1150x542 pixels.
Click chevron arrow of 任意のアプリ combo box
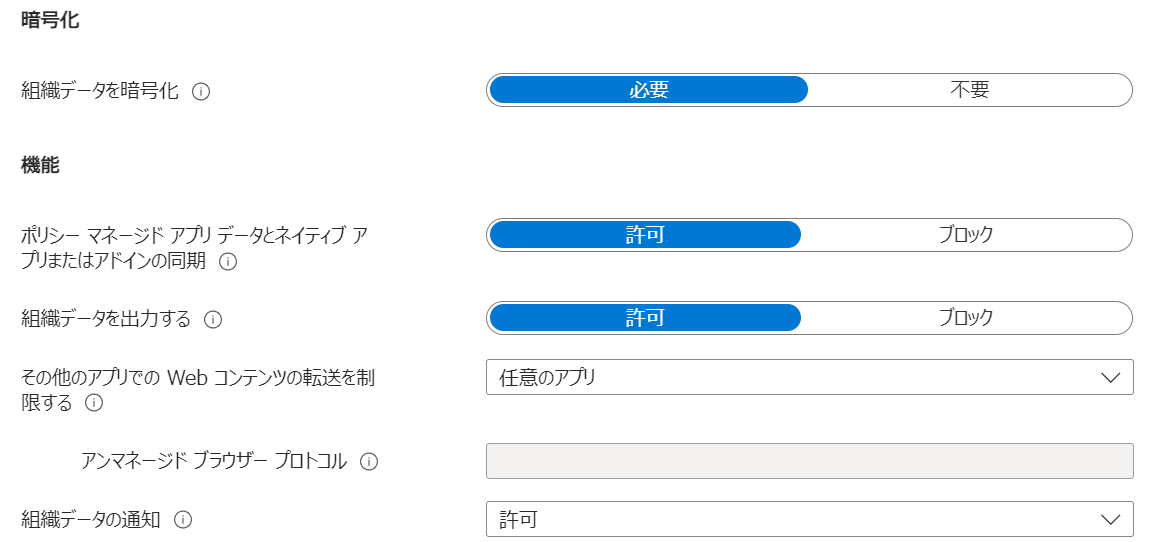click(1111, 378)
